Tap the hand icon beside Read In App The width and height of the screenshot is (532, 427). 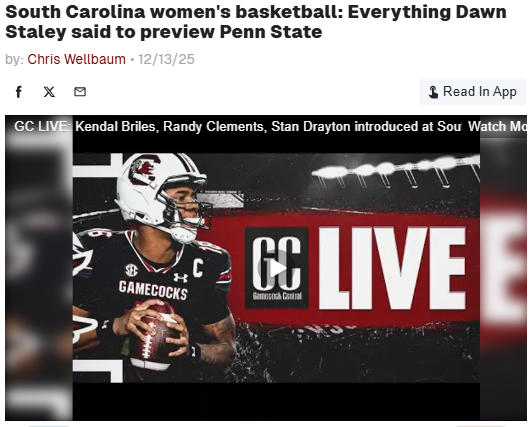pyautogui.click(x=433, y=92)
